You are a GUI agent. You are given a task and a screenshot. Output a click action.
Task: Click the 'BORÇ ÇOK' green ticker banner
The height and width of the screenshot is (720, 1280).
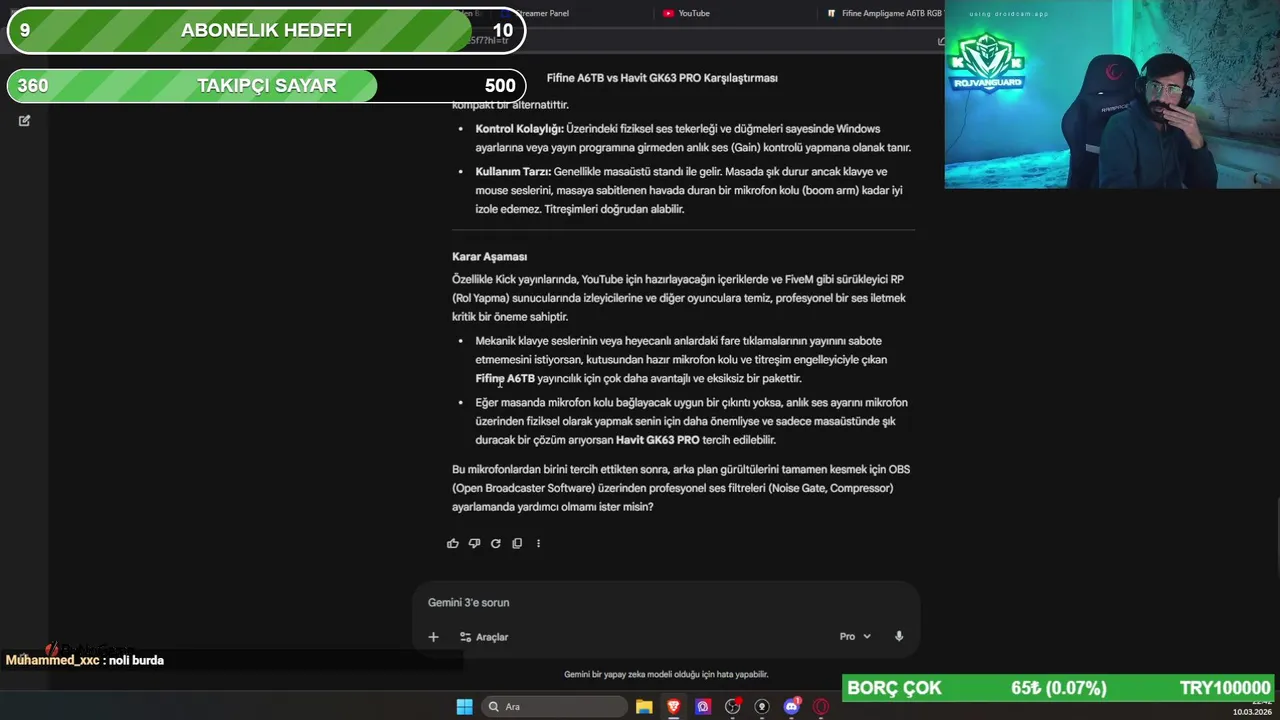pos(1059,688)
